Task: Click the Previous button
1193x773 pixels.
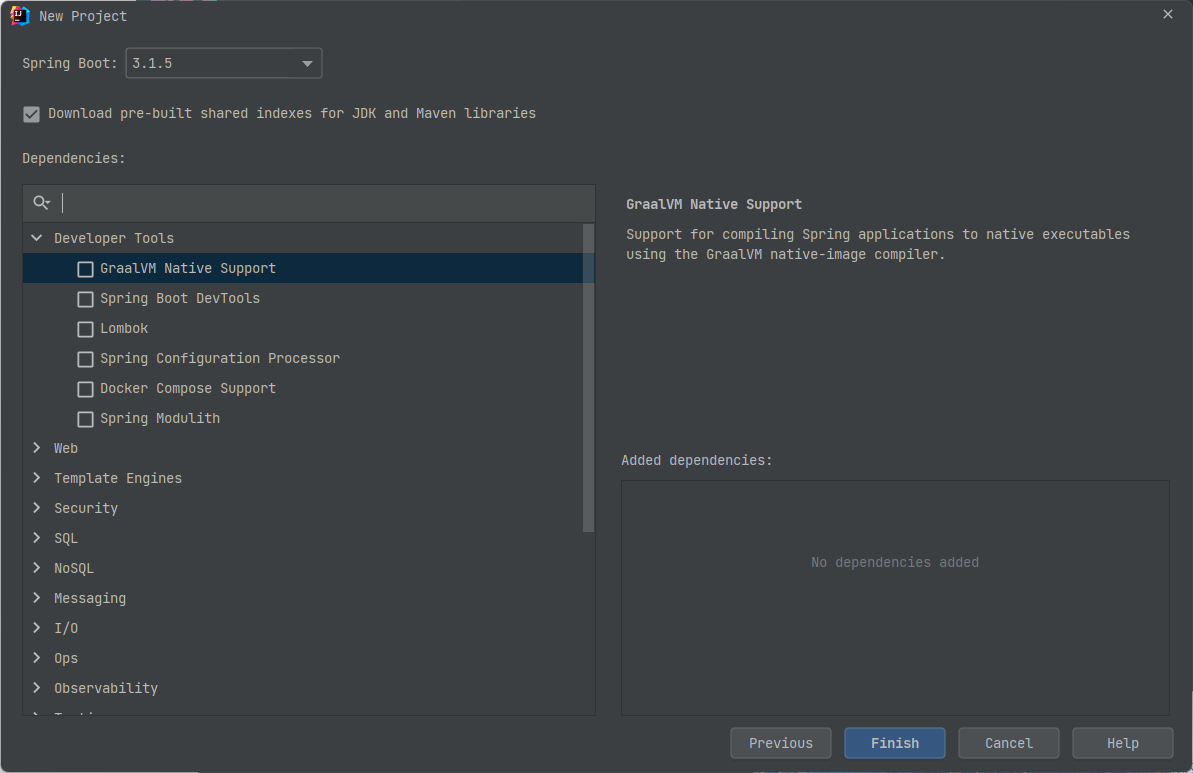Action: coord(781,743)
